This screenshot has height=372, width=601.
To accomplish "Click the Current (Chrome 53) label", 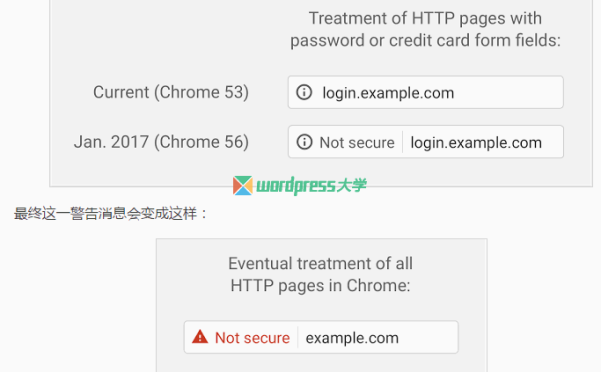I will coord(171,92).
